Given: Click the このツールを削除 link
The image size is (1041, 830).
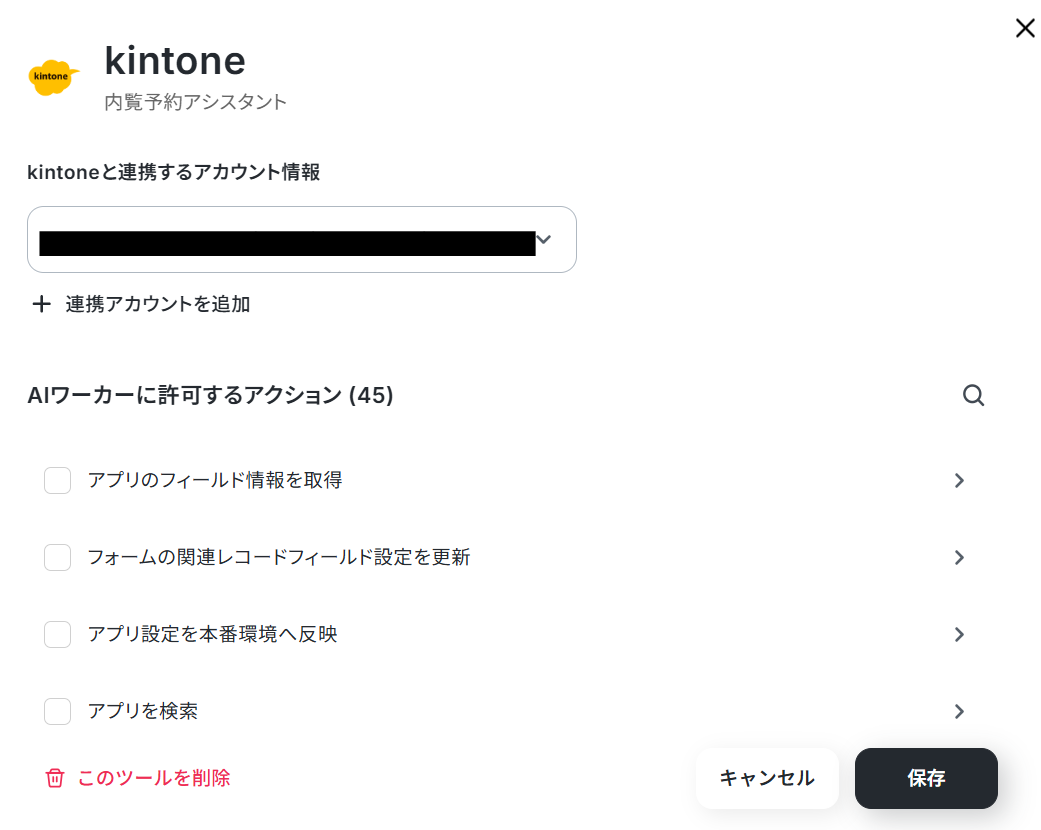Looking at the screenshot, I should click(x=154, y=778).
